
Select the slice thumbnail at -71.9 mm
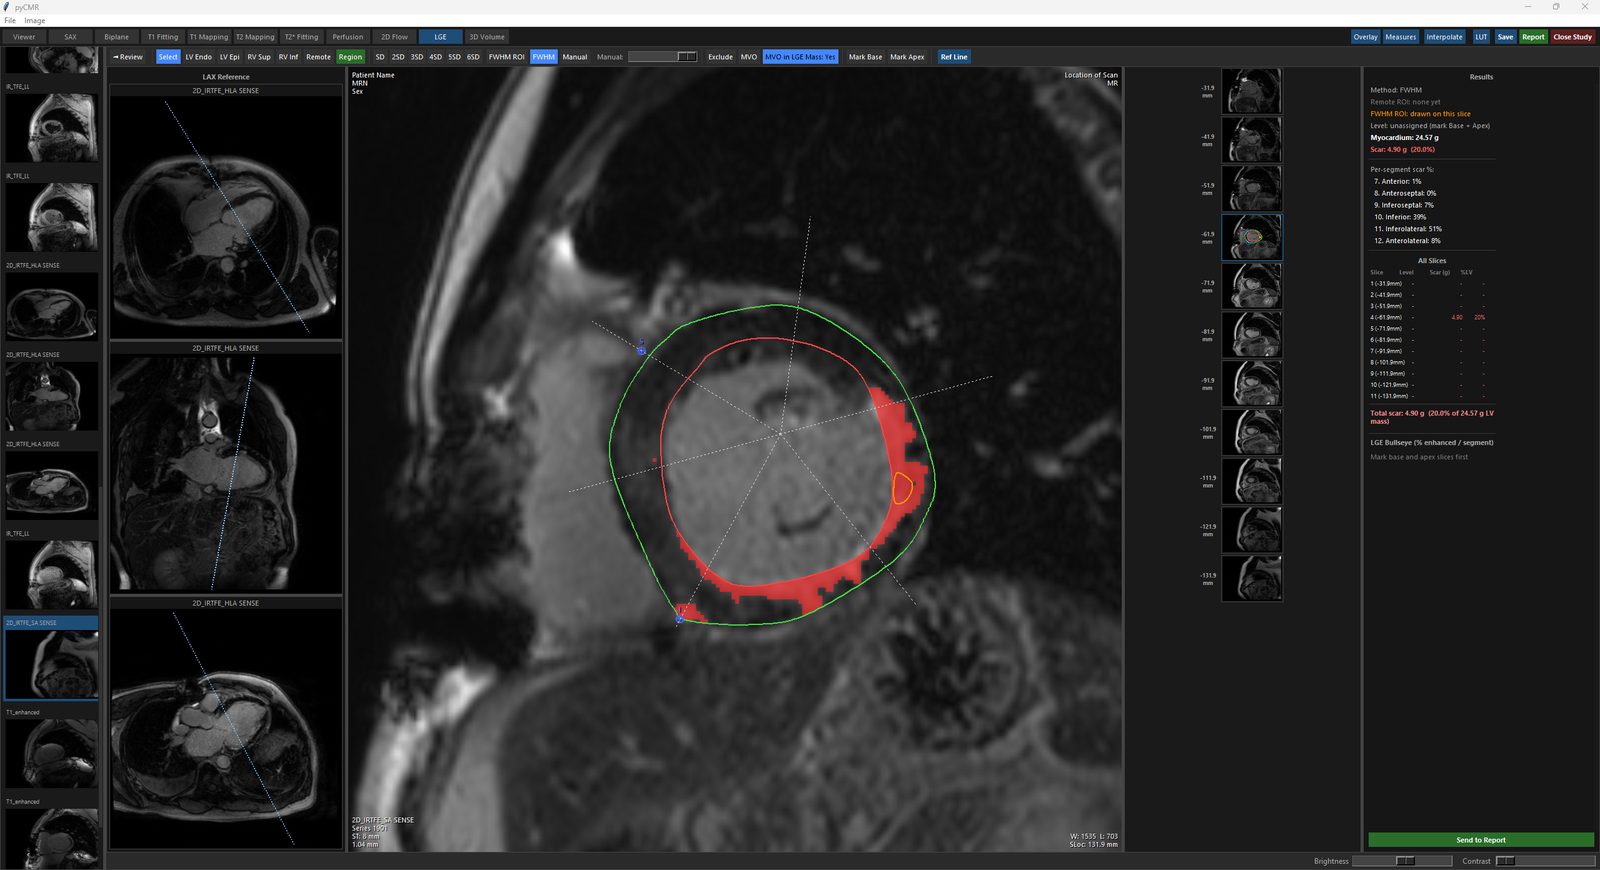pos(1251,286)
